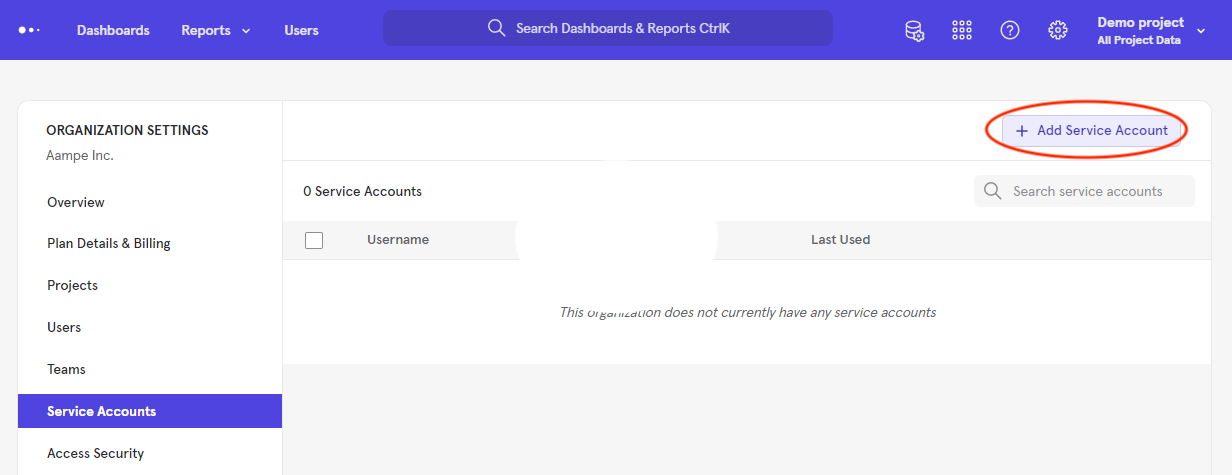This screenshot has height=475, width=1232.
Task: Open Users in the top navigation bar
Action: 301,30
